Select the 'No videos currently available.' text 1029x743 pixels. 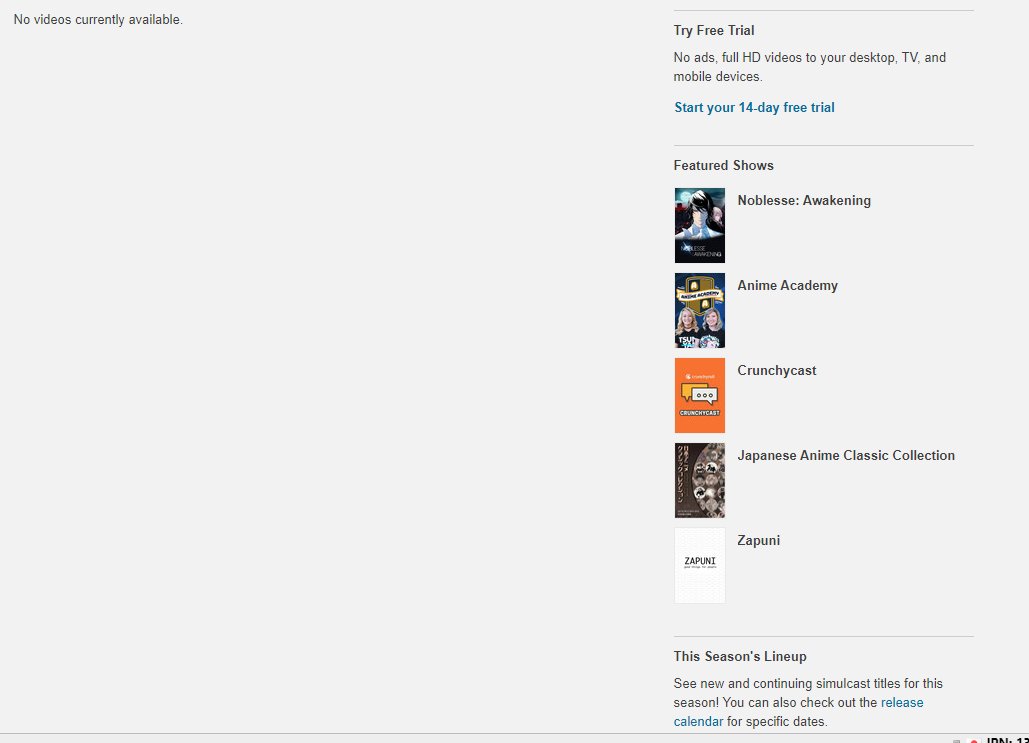(x=98, y=20)
